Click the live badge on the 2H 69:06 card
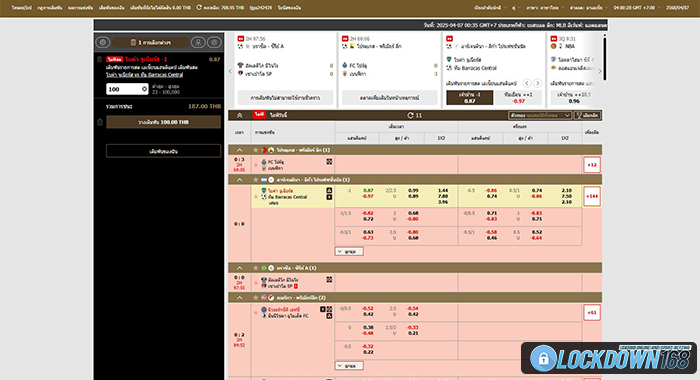The height and width of the screenshot is (380, 700). 345,39
